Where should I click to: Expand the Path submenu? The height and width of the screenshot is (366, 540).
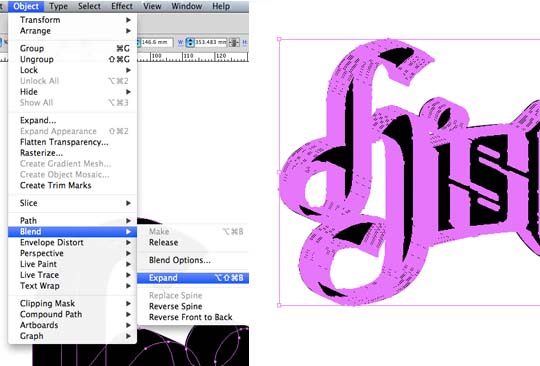pyautogui.click(x=72, y=221)
